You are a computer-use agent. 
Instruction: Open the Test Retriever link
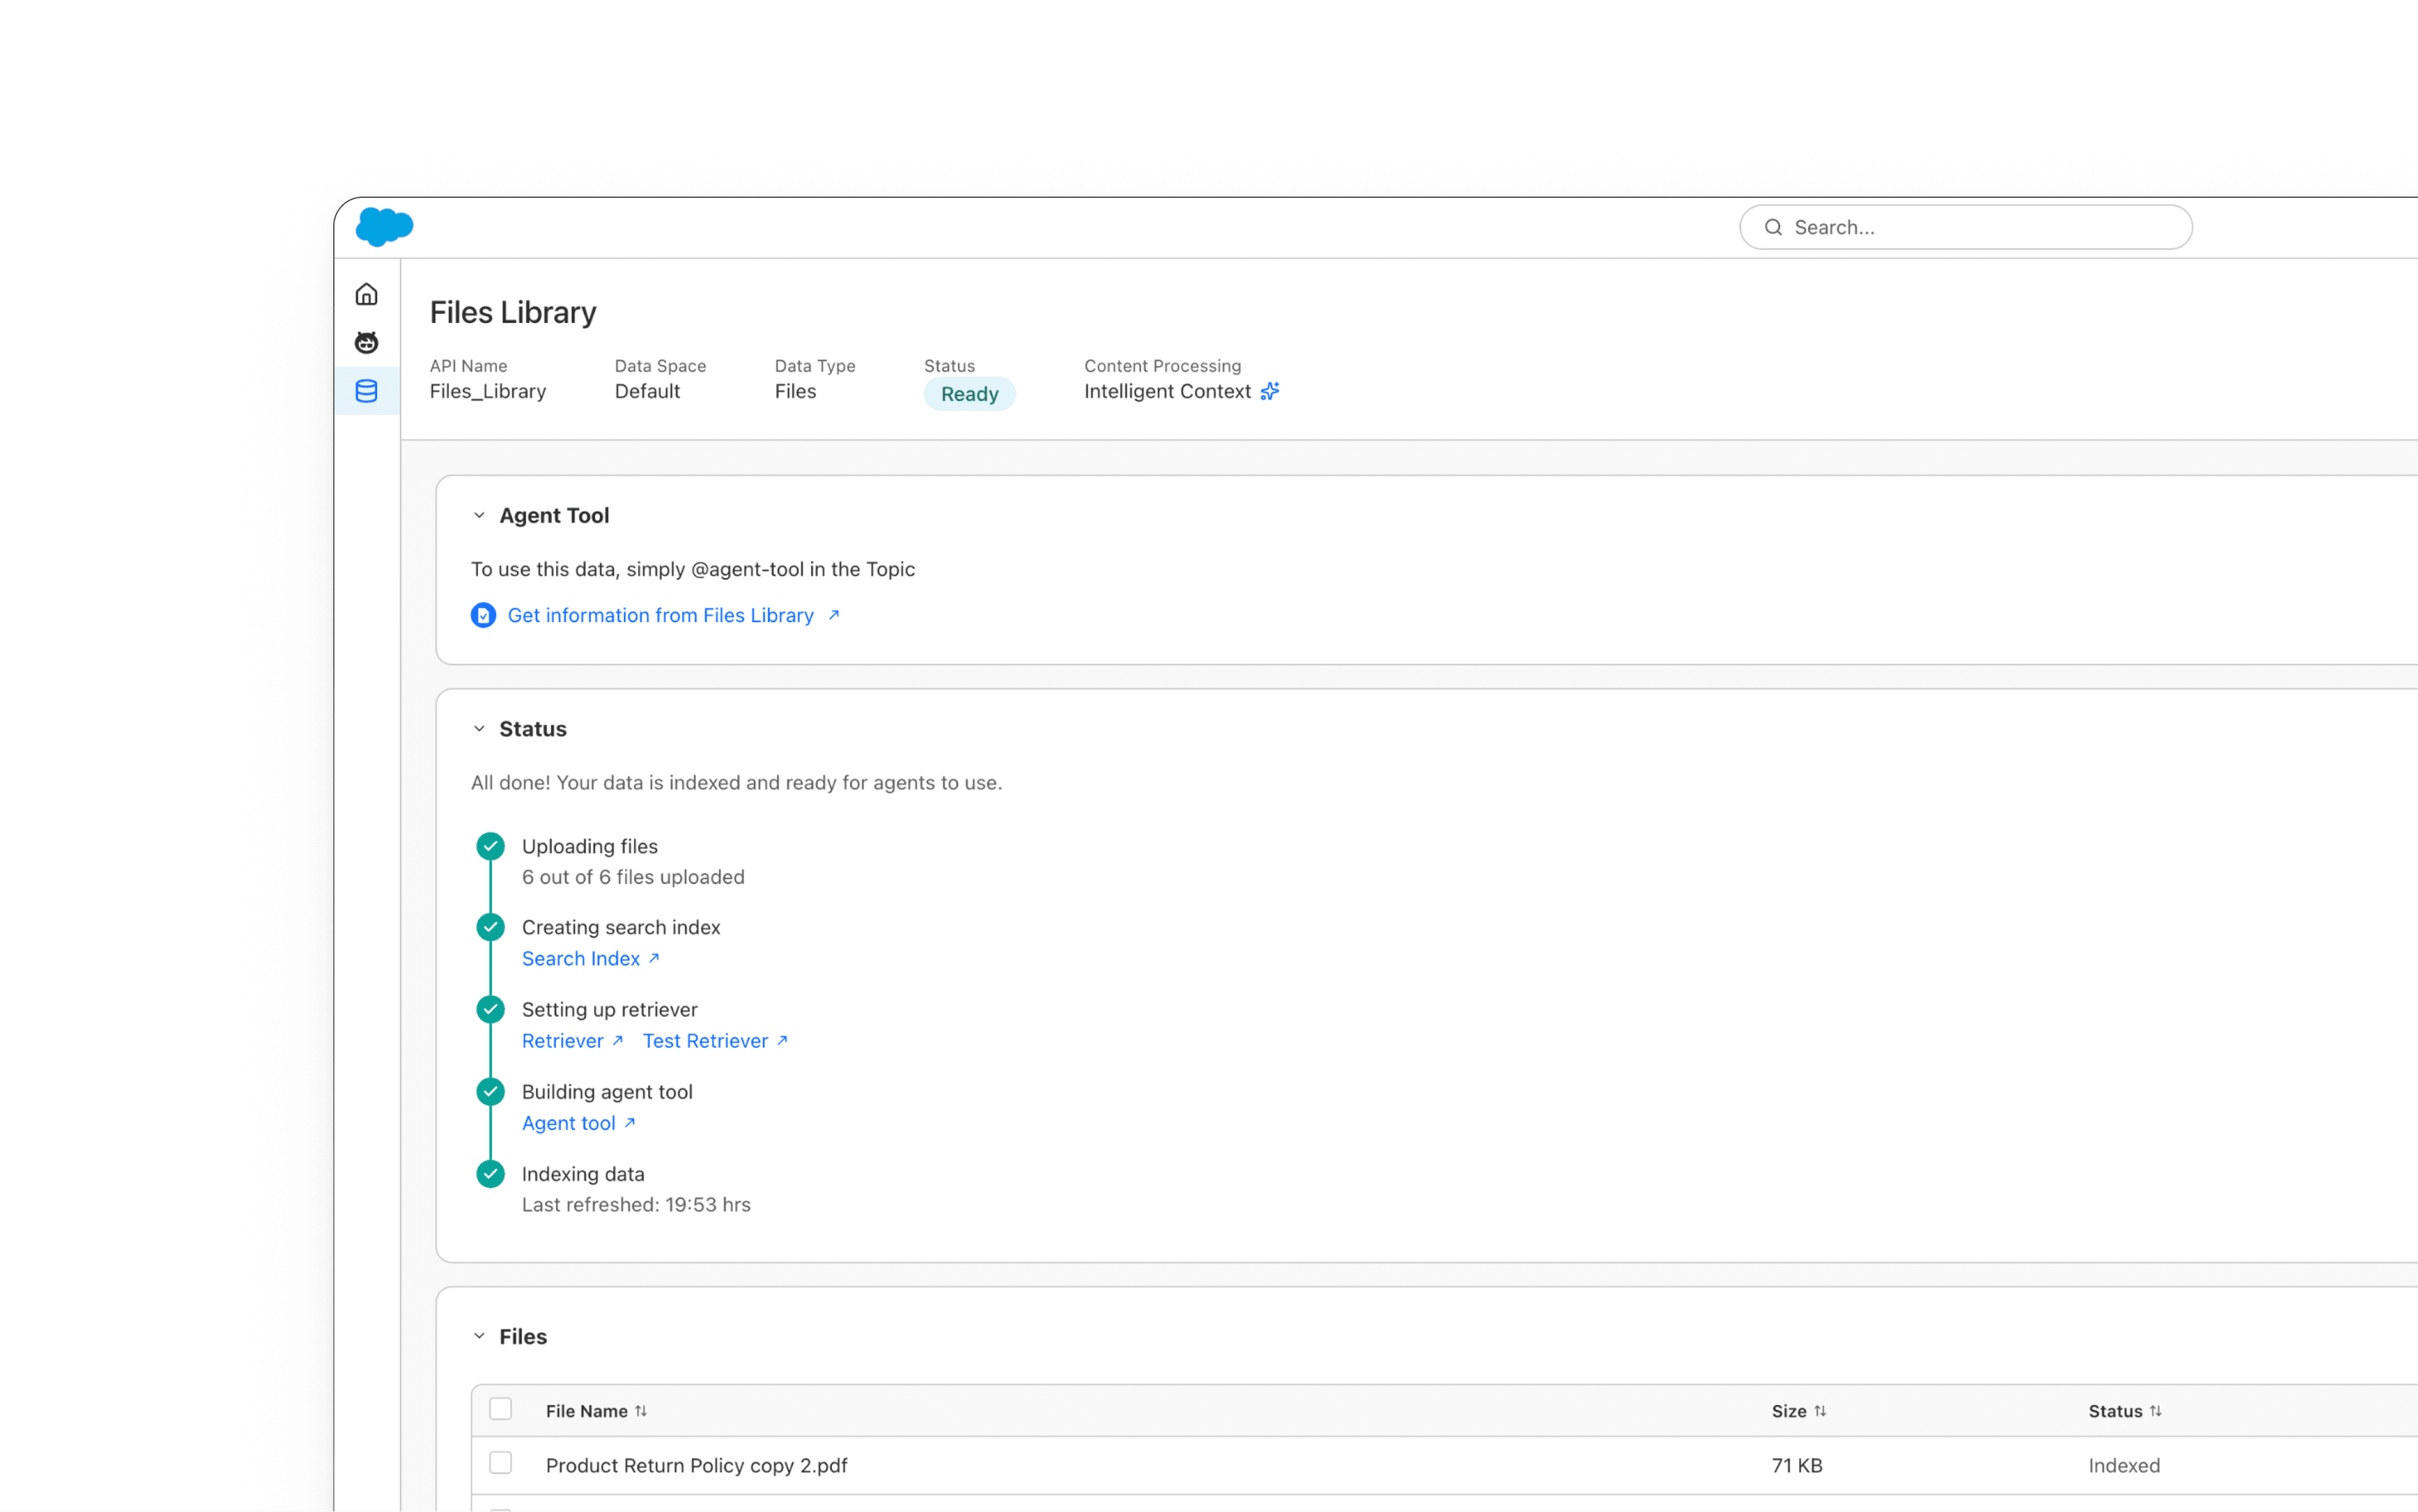coord(705,1040)
